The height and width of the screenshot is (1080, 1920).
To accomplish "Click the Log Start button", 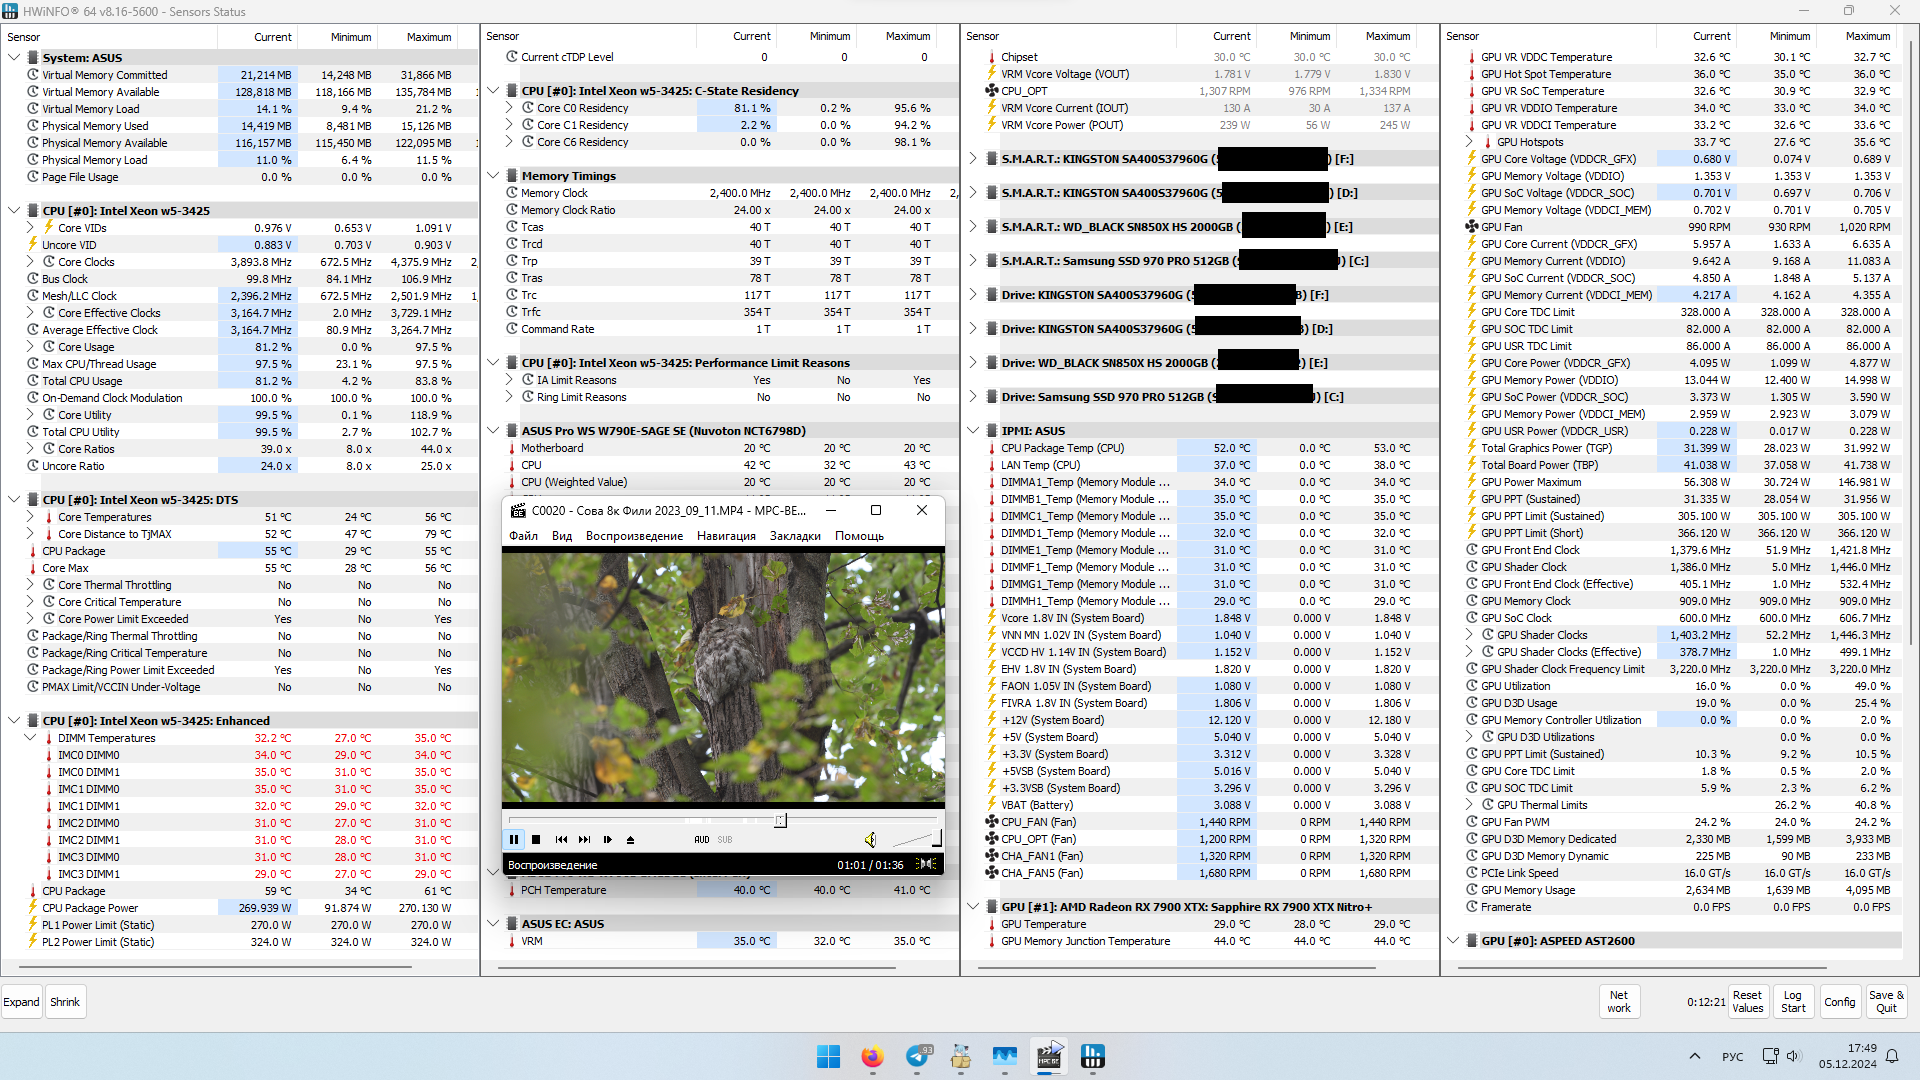I will (1793, 1002).
